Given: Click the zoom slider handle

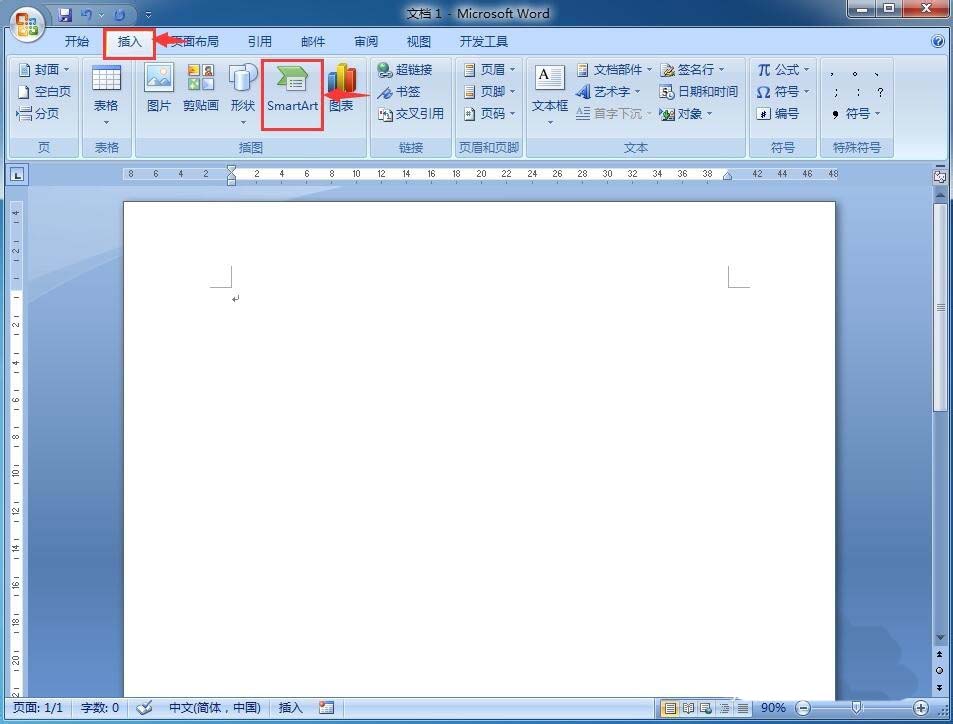Looking at the screenshot, I should [x=856, y=708].
